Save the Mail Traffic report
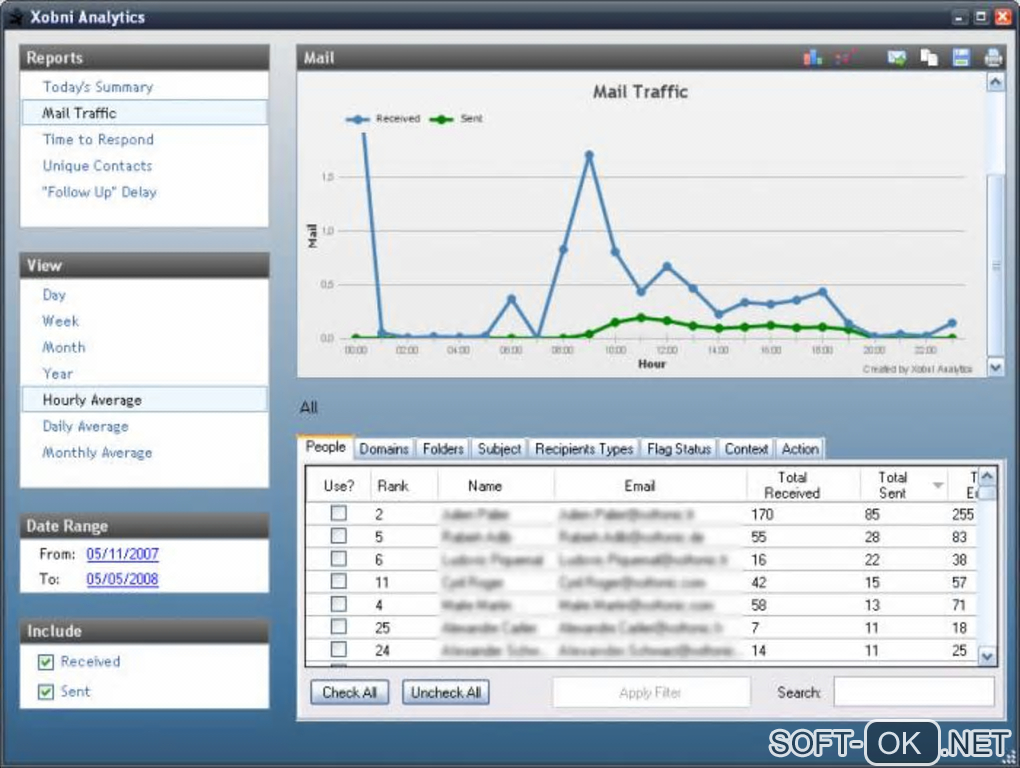1020x768 pixels. [x=961, y=58]
